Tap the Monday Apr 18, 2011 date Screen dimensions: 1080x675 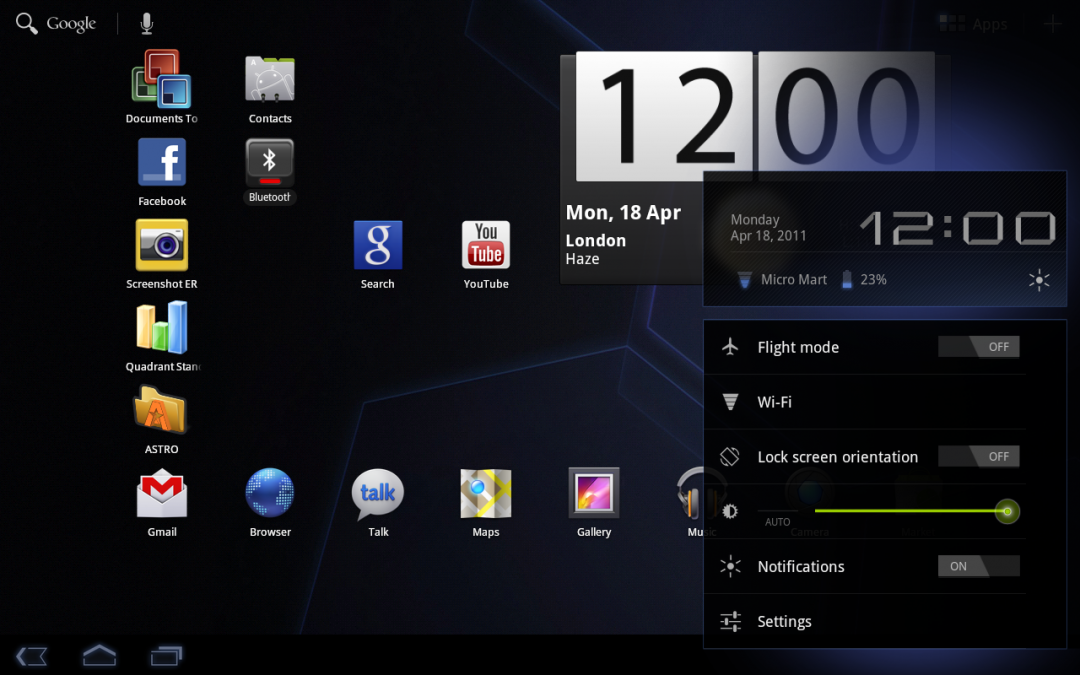768,227
